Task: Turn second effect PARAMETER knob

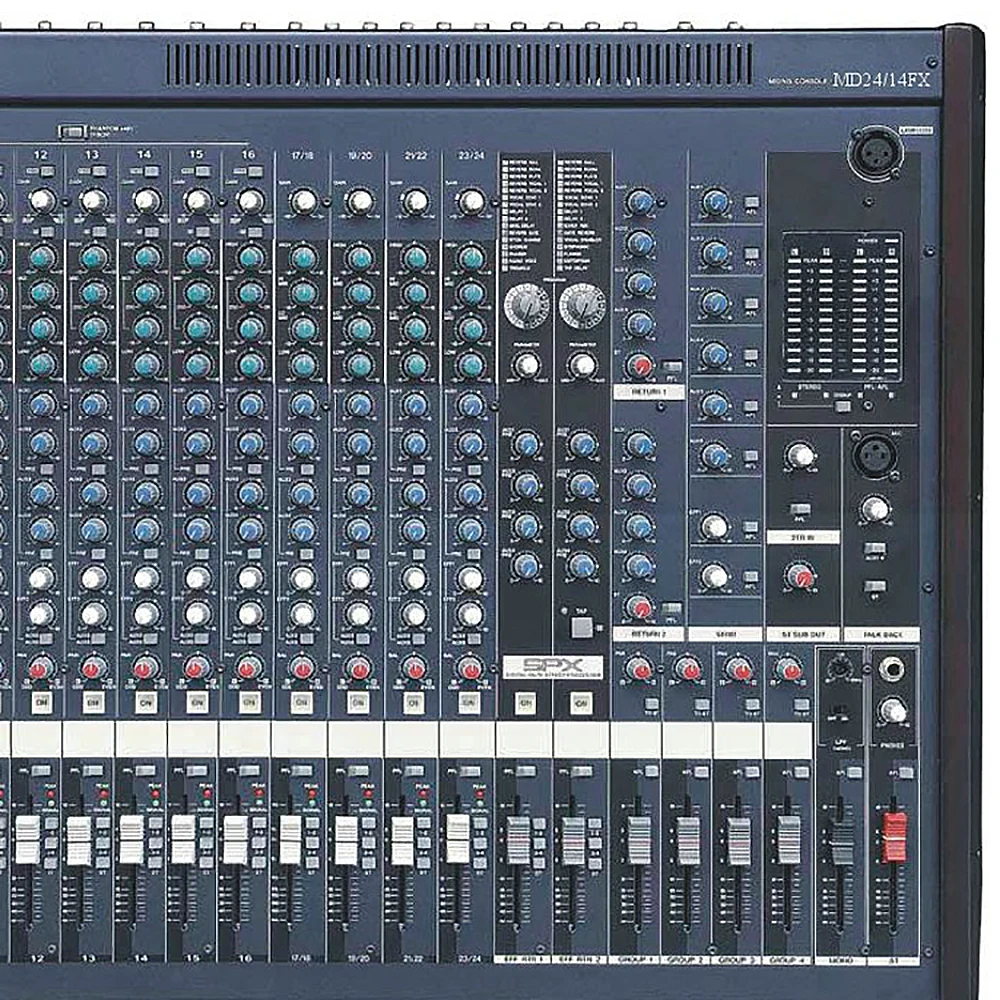Action: click(582, 365)
